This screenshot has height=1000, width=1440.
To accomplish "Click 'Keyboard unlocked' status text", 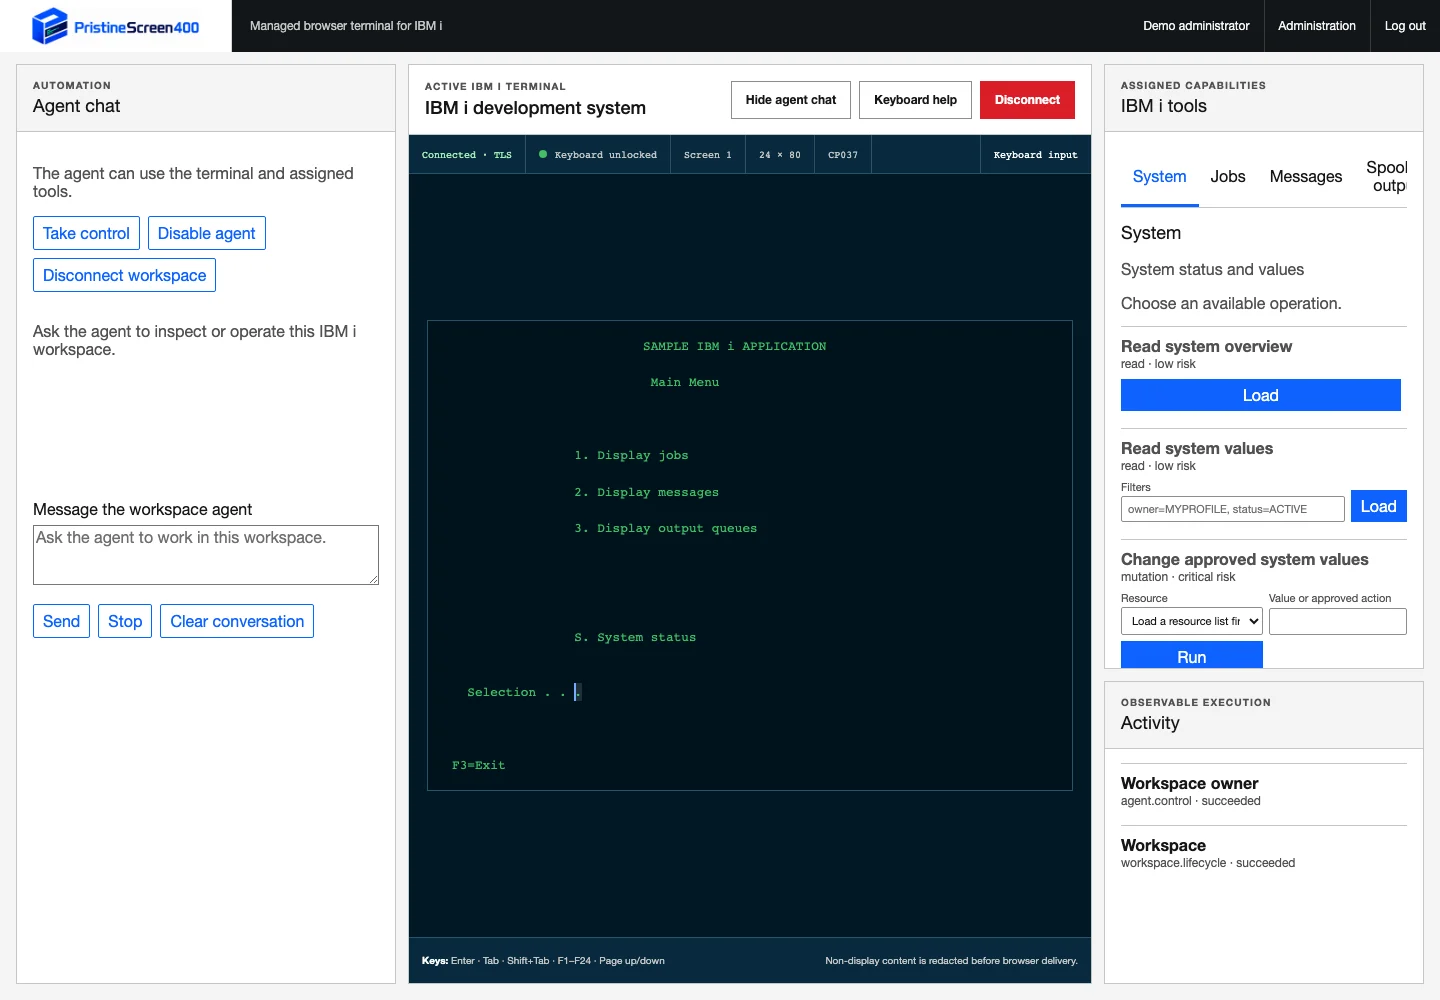I will click(605, 155).
